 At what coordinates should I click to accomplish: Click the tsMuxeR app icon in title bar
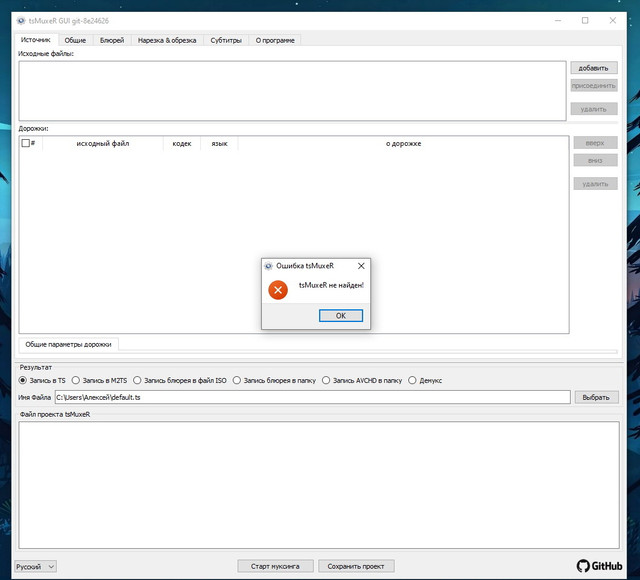click(21, 21)
